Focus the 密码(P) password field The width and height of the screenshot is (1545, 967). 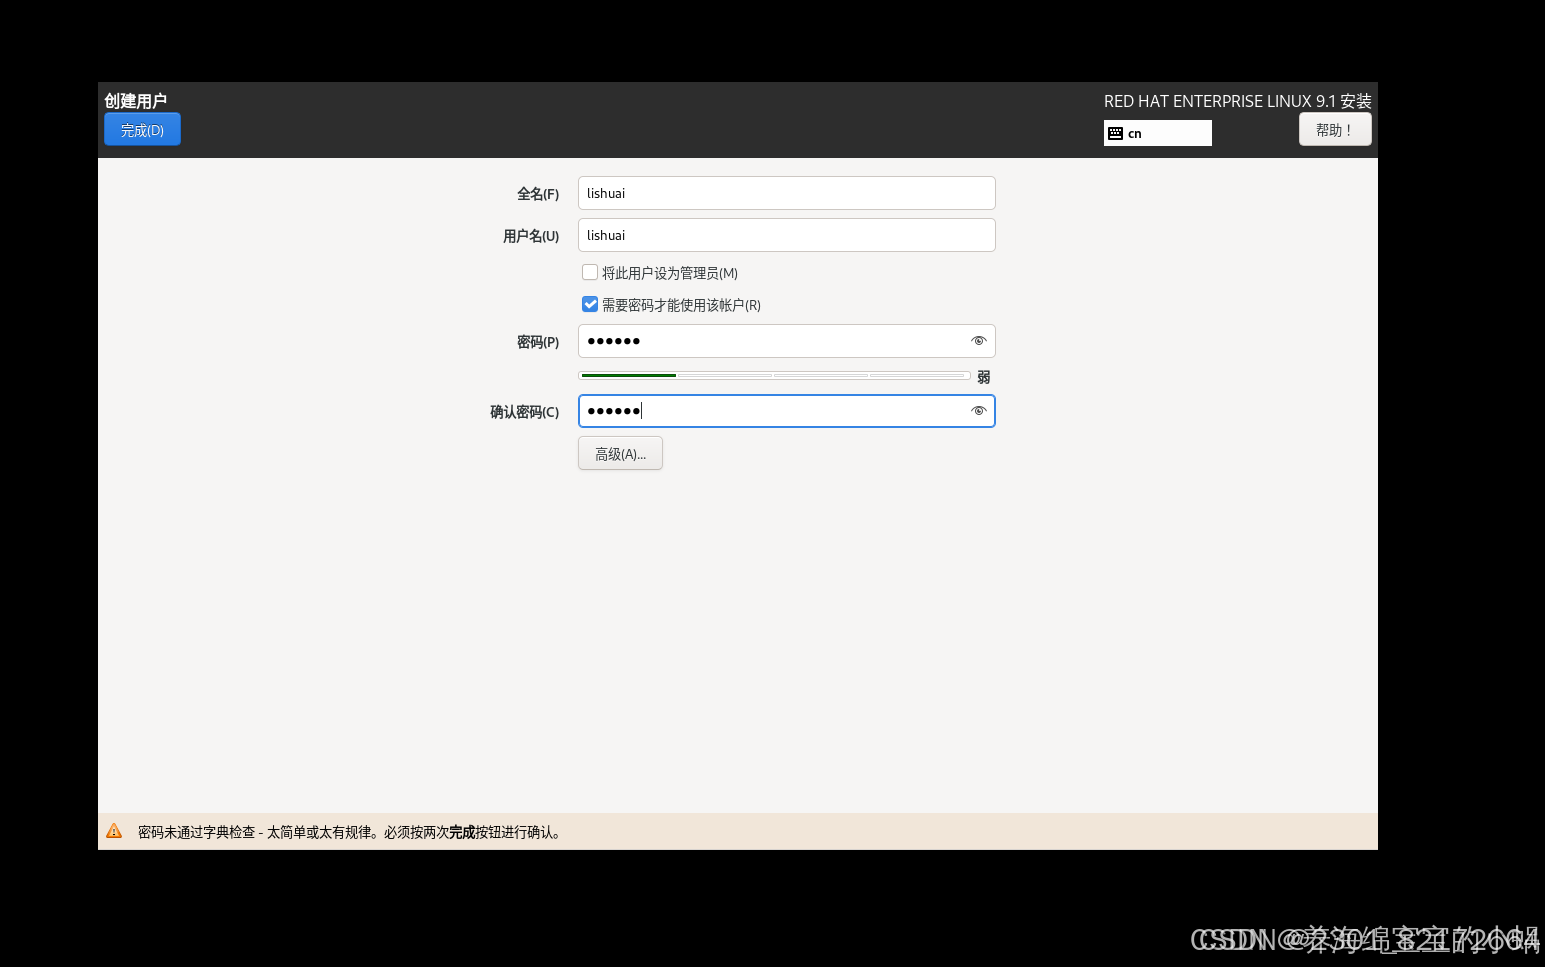(787, 341)
